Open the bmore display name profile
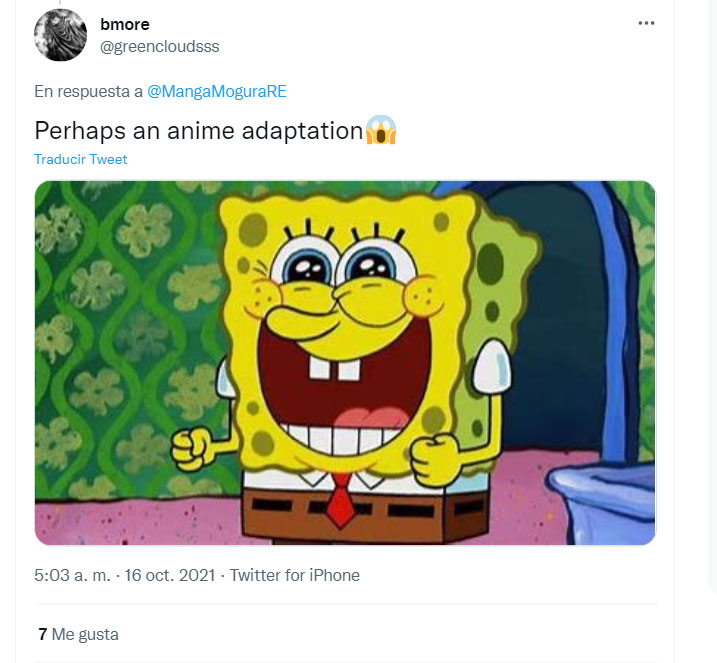The image size is (717, 663). click(125, 24)
